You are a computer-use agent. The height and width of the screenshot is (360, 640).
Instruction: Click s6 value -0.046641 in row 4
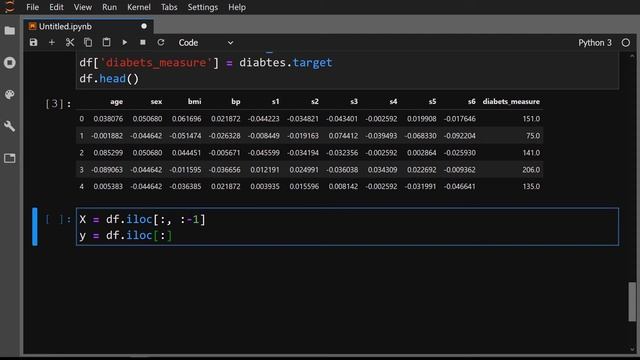[x=460, y=187]
